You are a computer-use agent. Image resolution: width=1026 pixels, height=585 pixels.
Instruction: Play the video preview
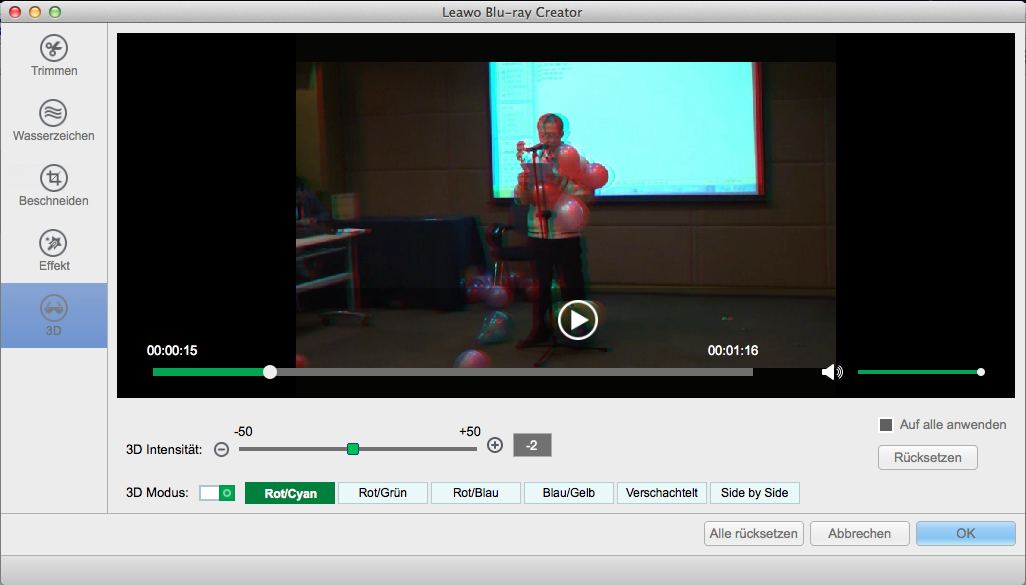coord(578,320)
